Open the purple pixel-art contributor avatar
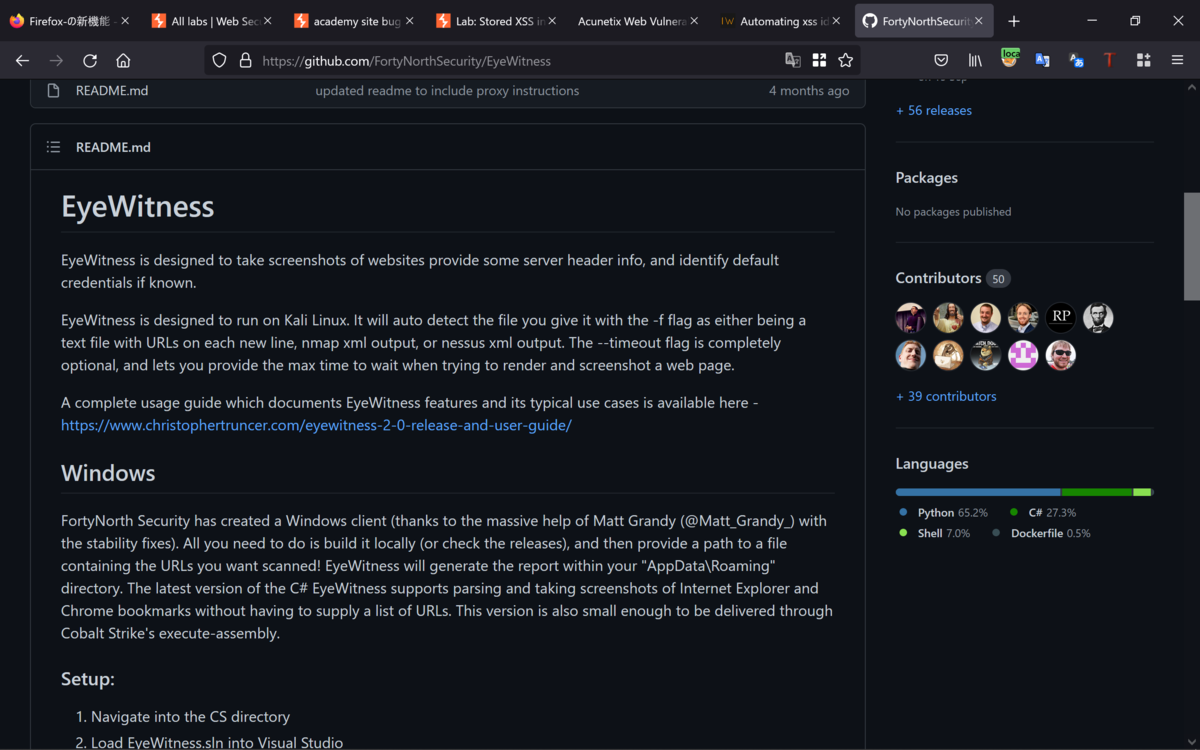Viewport: 1200px width, 750px height. [x=1023, y=355]
